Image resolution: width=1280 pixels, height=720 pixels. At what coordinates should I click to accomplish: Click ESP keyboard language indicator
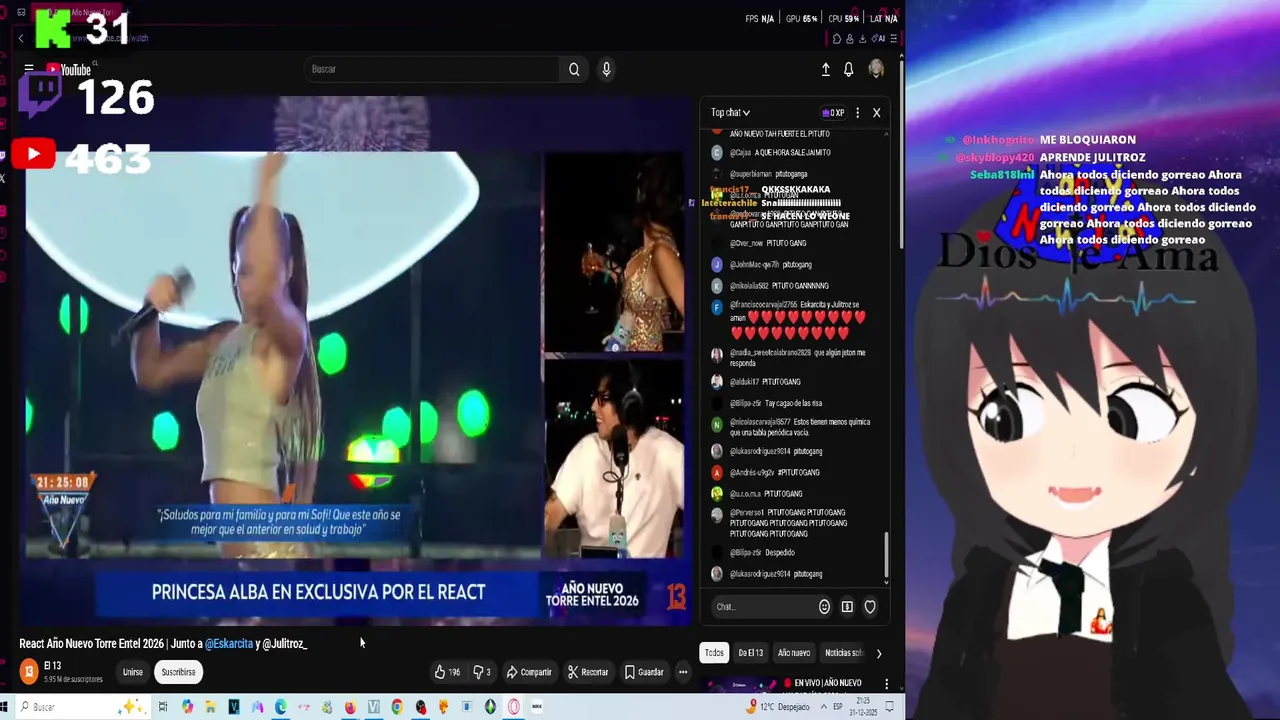click(x=838, y=707)
